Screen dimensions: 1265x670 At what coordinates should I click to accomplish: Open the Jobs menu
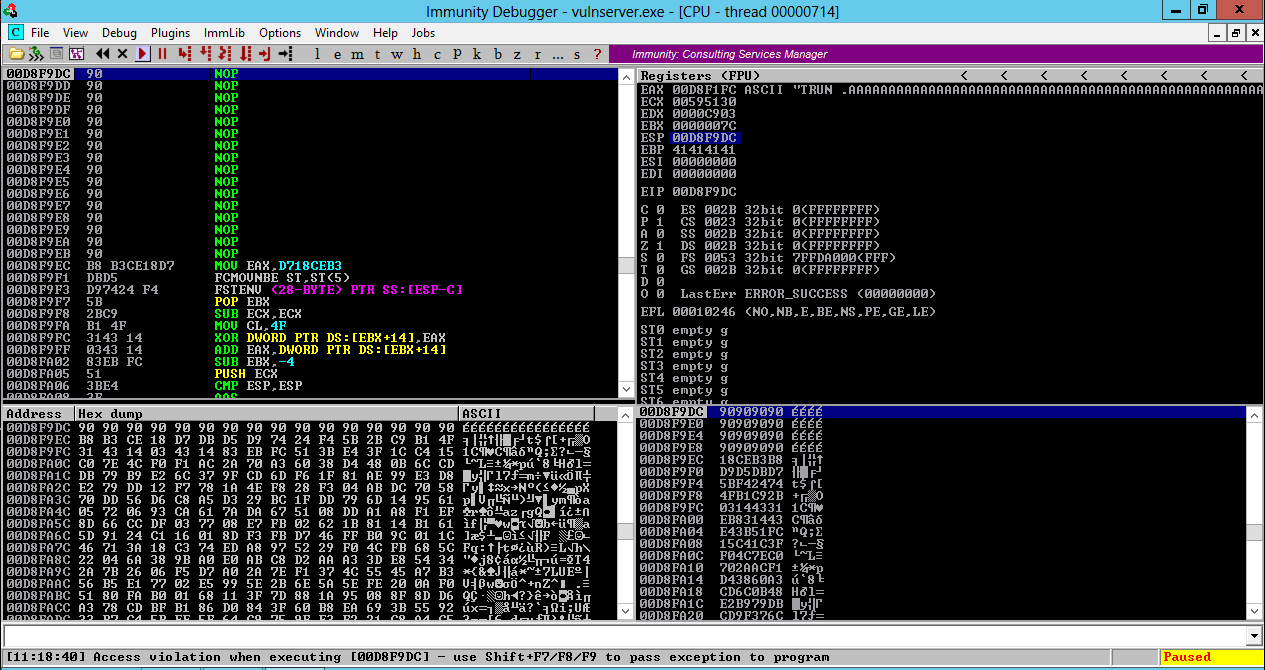click(x=423, y=33)
